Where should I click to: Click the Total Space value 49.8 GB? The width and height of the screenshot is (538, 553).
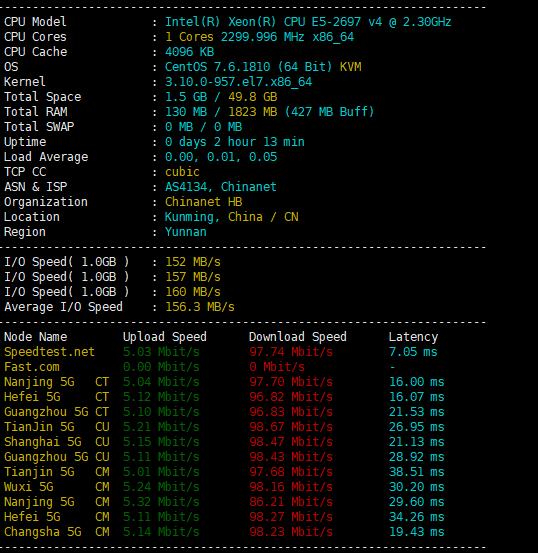(253, 97)
